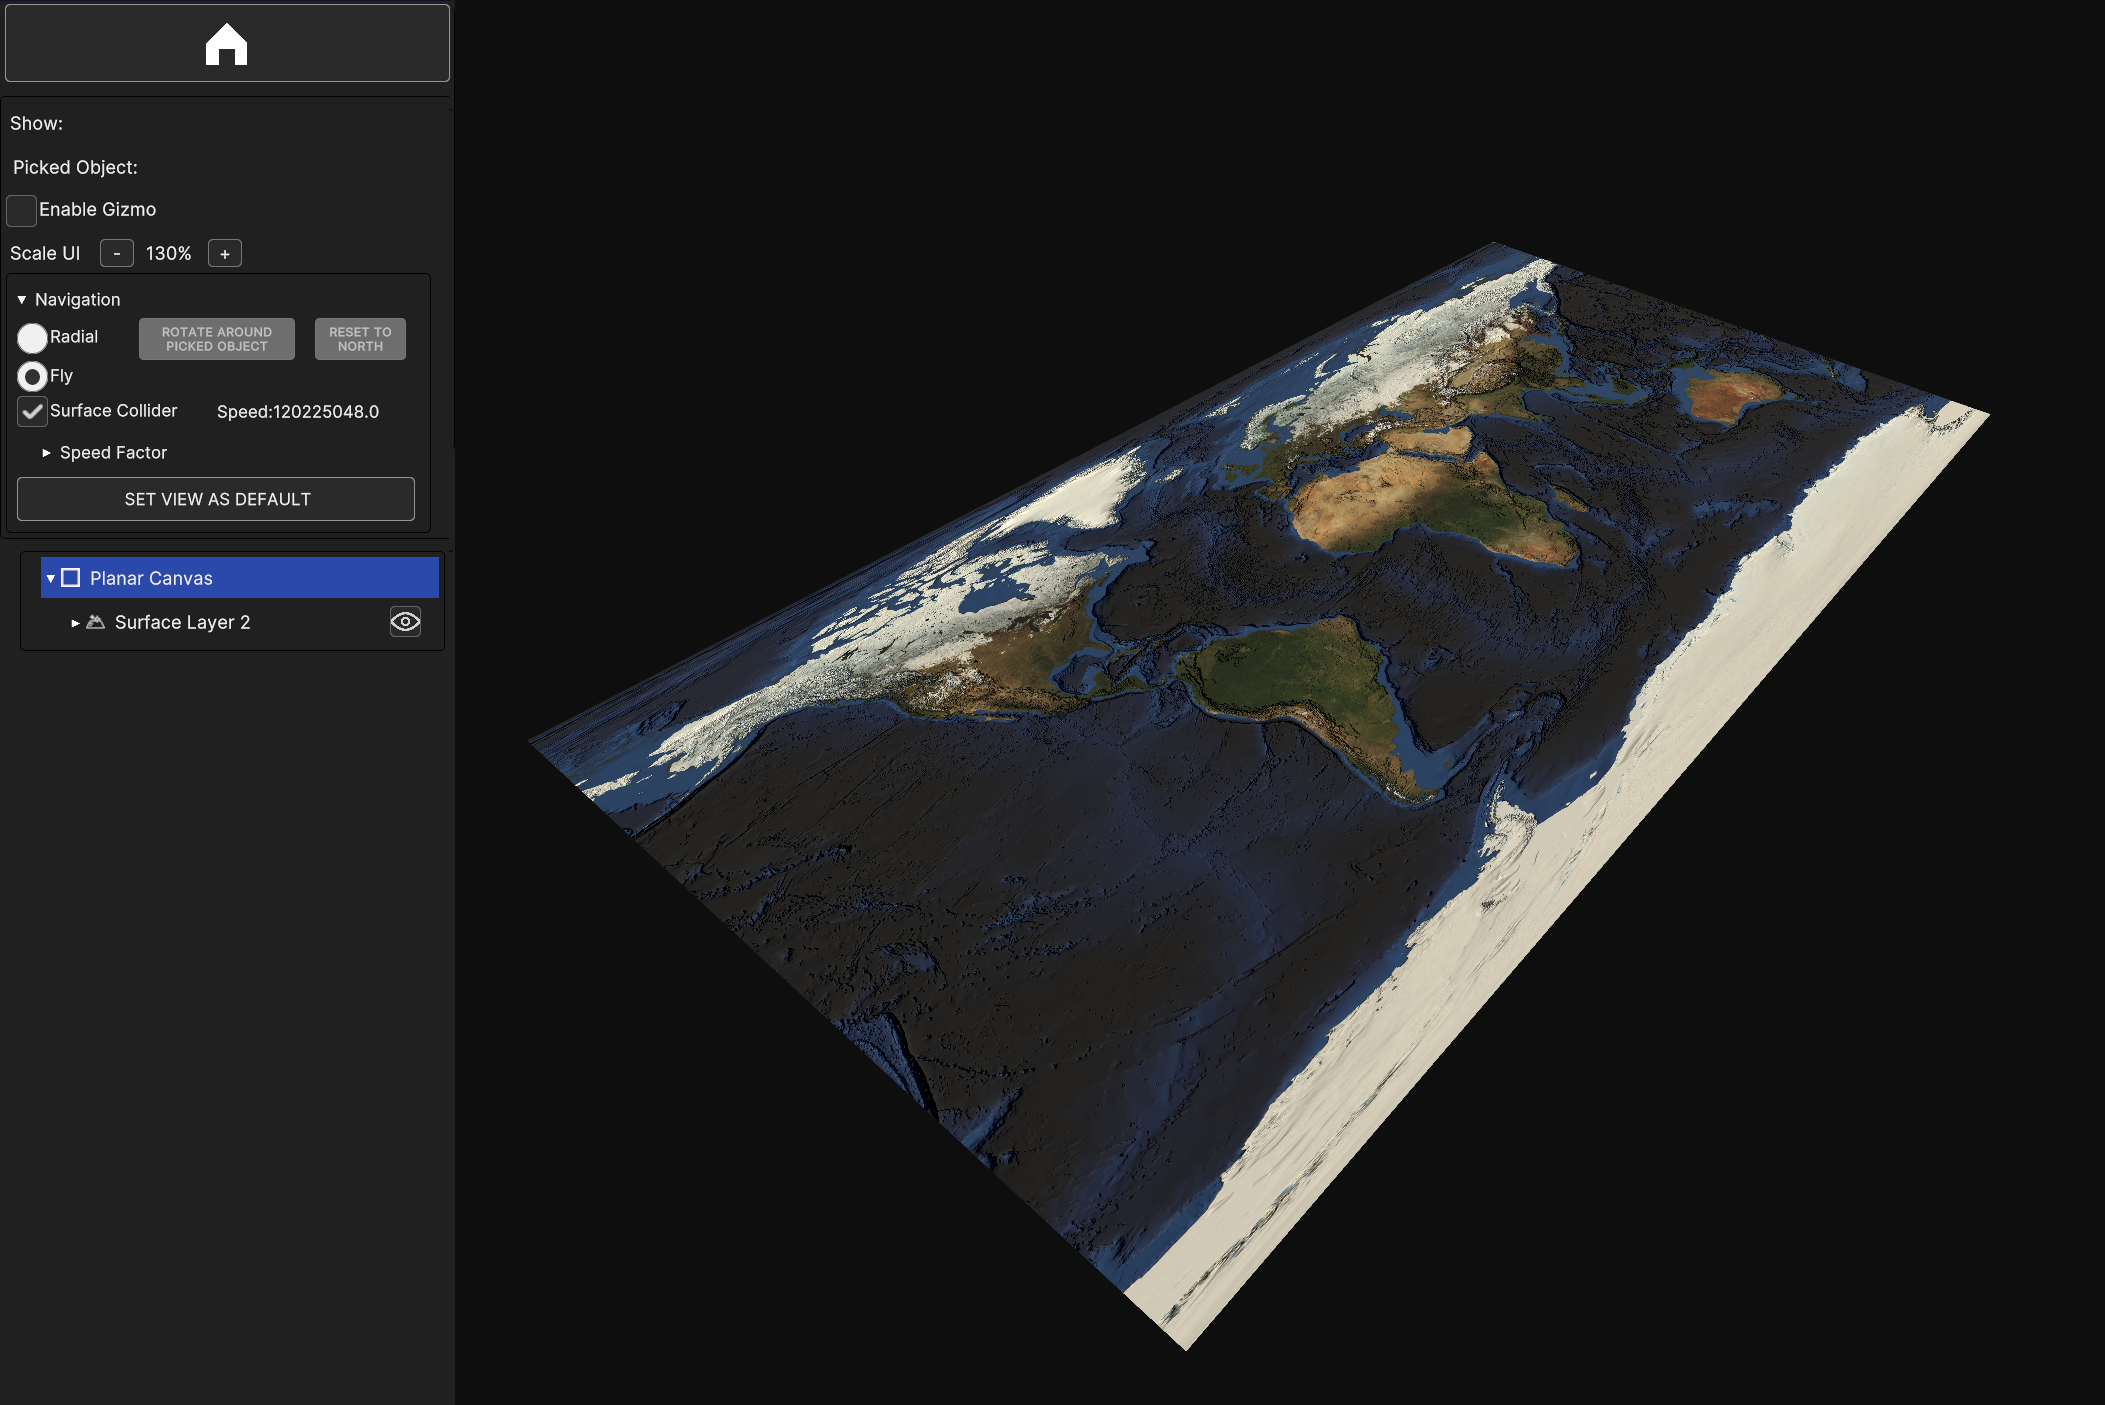Viewport: 2105px width, 1405px height.
Task: Select the Planar Canvas tree item
Action: coord(151,578)
